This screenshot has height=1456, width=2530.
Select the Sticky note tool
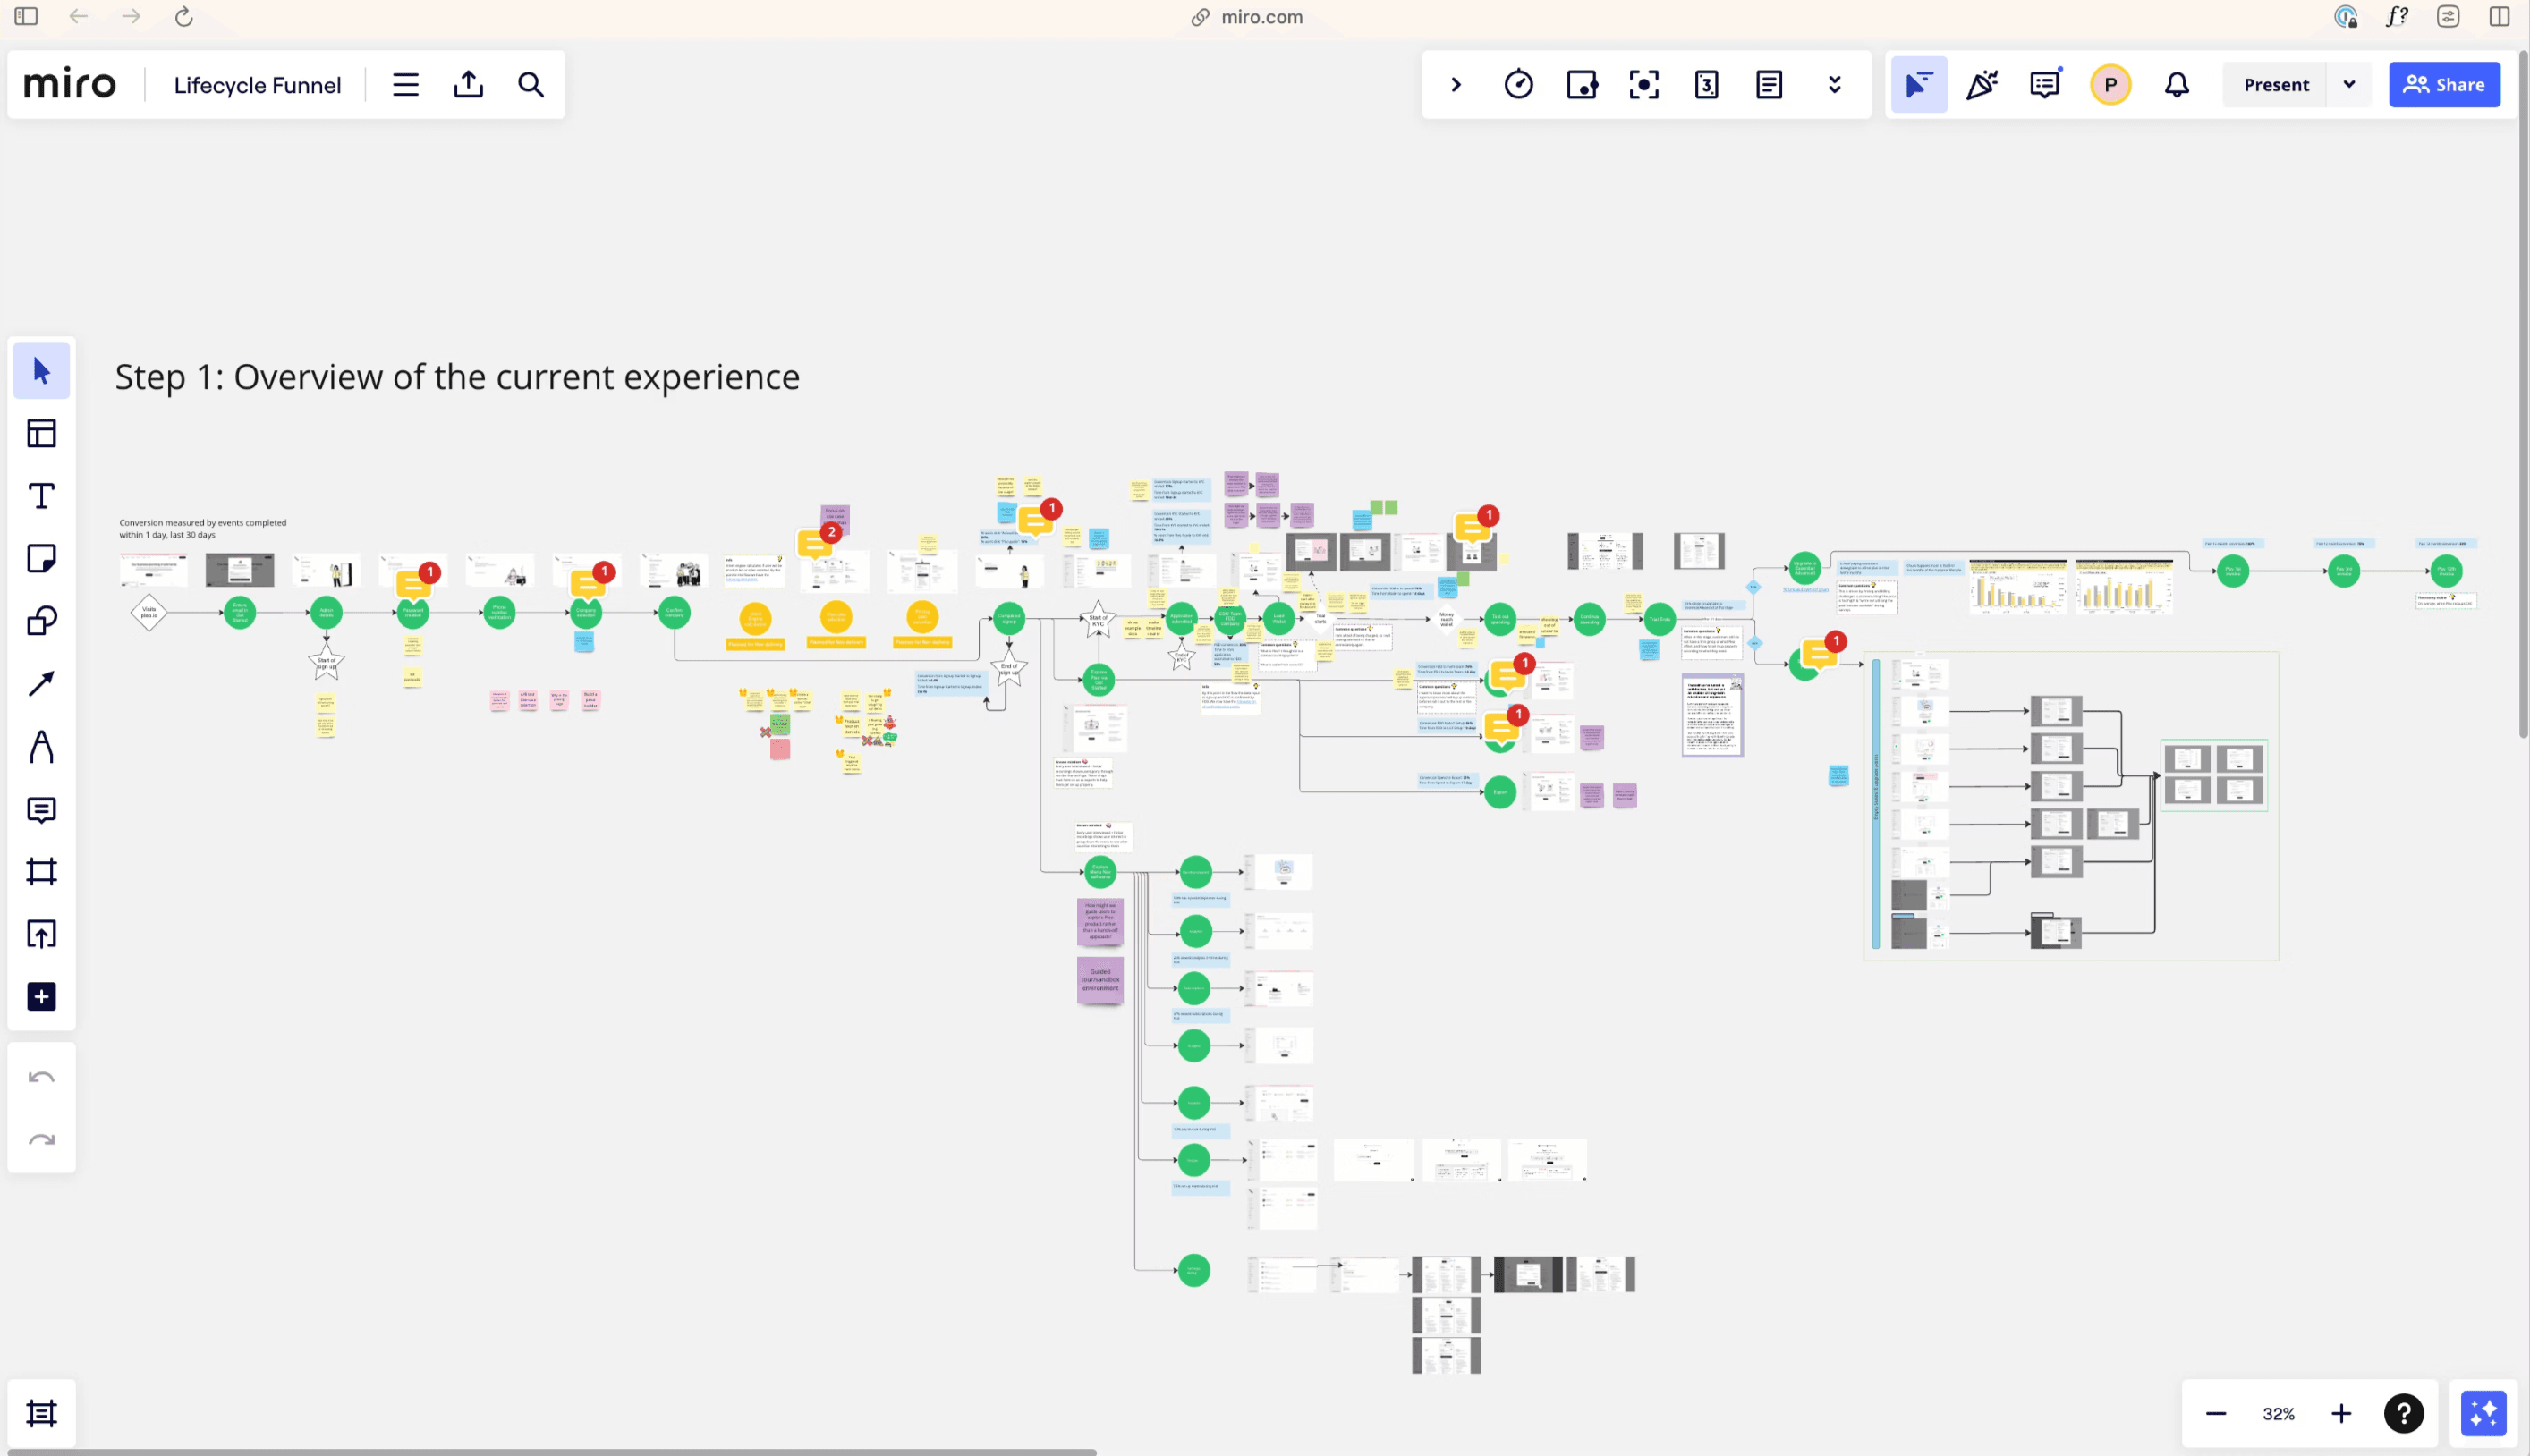point(41,558)
